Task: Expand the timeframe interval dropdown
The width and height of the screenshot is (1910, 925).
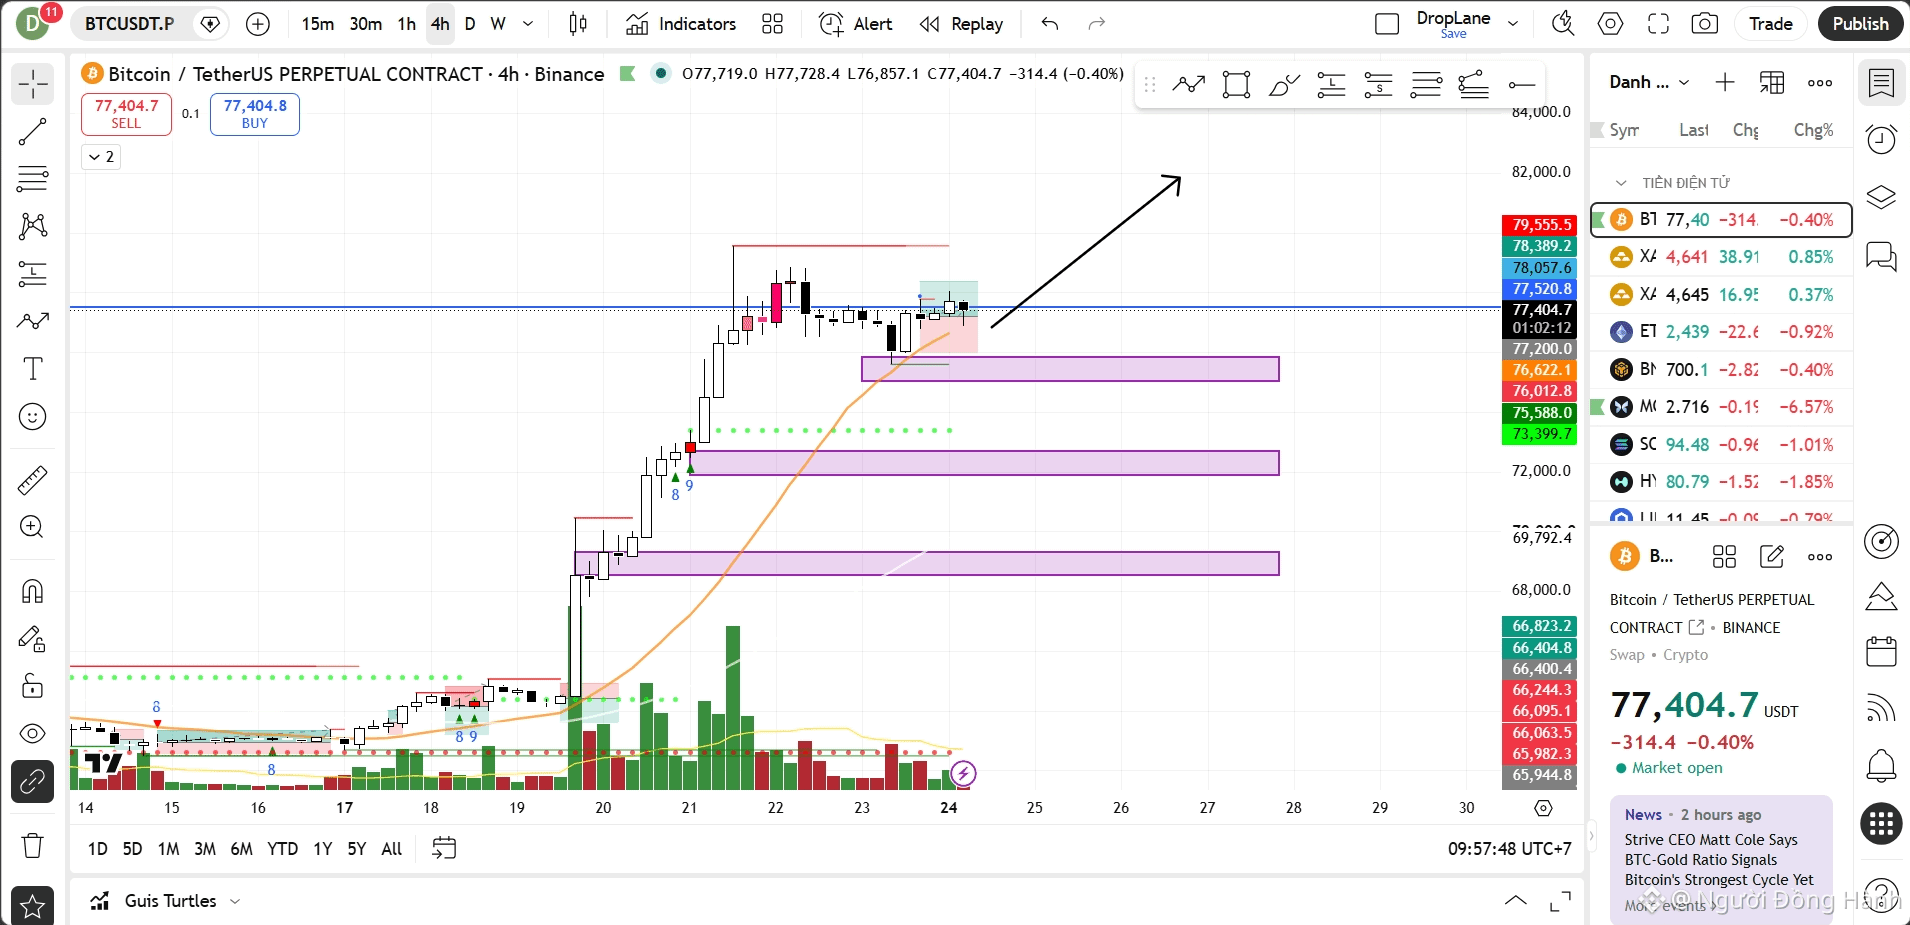Action: [528, 24]
